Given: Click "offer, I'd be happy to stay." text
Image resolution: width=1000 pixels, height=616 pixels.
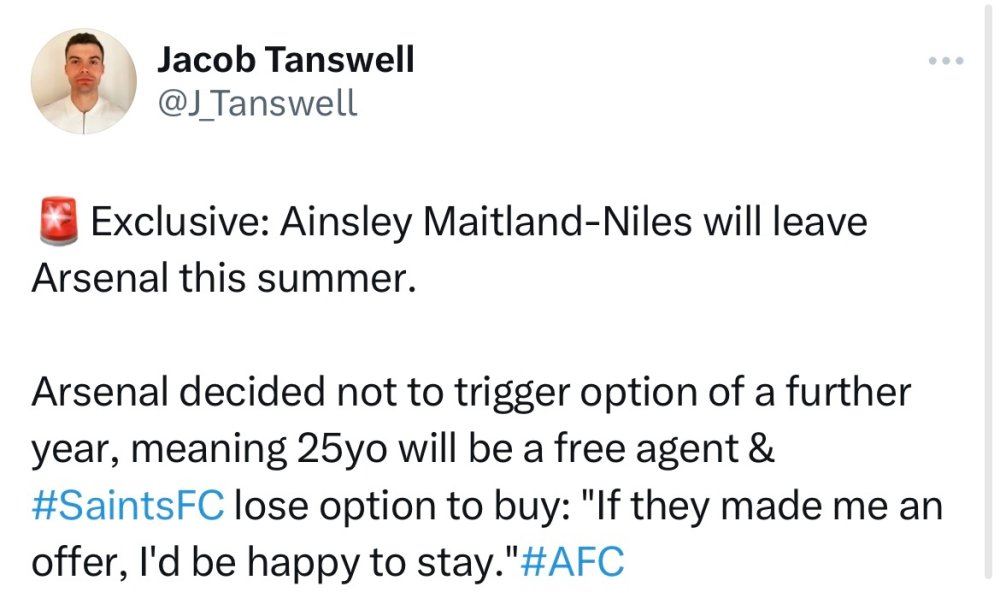Looking at the screenshot, I should 270,559.
